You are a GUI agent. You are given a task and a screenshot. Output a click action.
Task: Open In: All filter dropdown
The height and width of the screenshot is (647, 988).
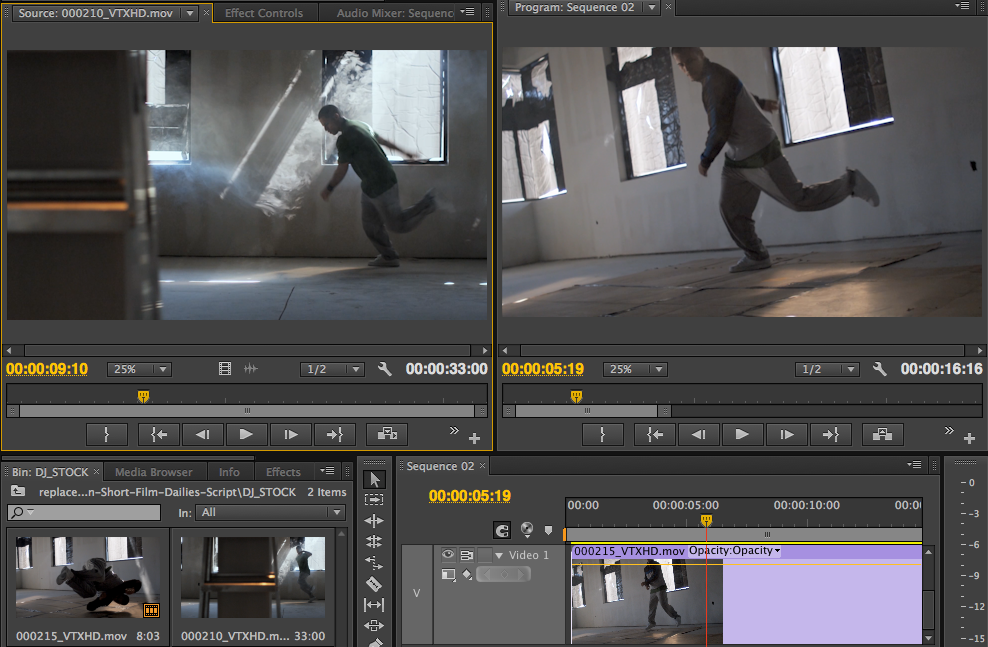tap(270, 513)
